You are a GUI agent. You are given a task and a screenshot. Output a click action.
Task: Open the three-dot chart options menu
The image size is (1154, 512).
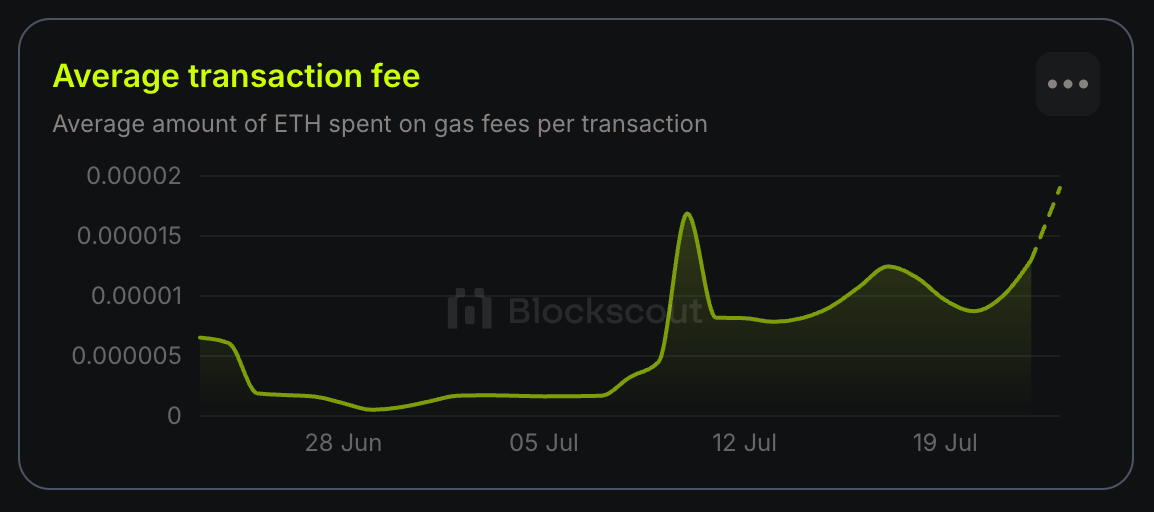coord(1067,84)
